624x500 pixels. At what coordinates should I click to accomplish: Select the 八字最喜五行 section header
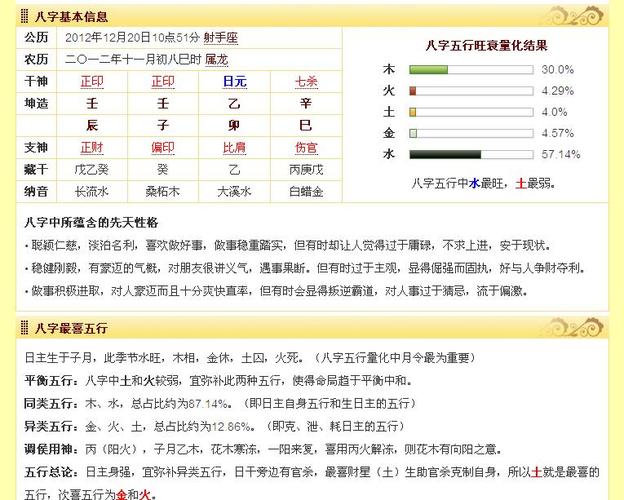312,328
